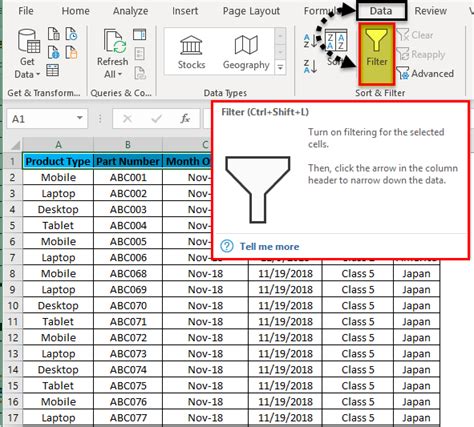Select row 8 header
The width and height of the screenshot is (474, 427).
[x=13, y=274]
